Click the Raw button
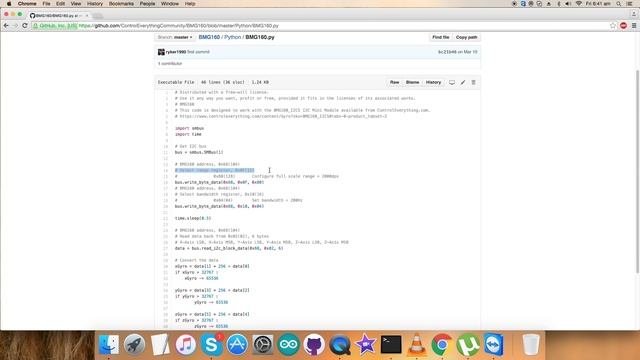640x360 pixels. (394, 82)
